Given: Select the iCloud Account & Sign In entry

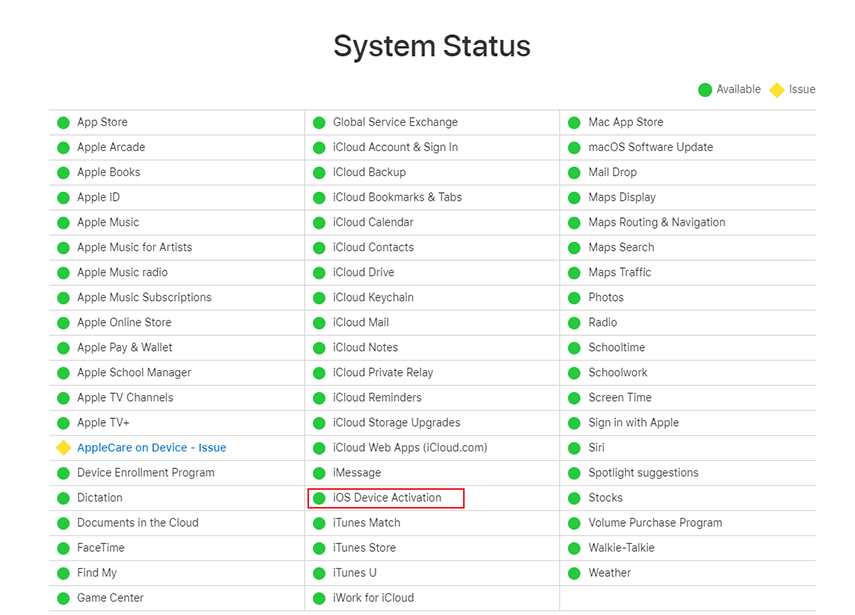Looking at the screenshot, I should 395,147.
